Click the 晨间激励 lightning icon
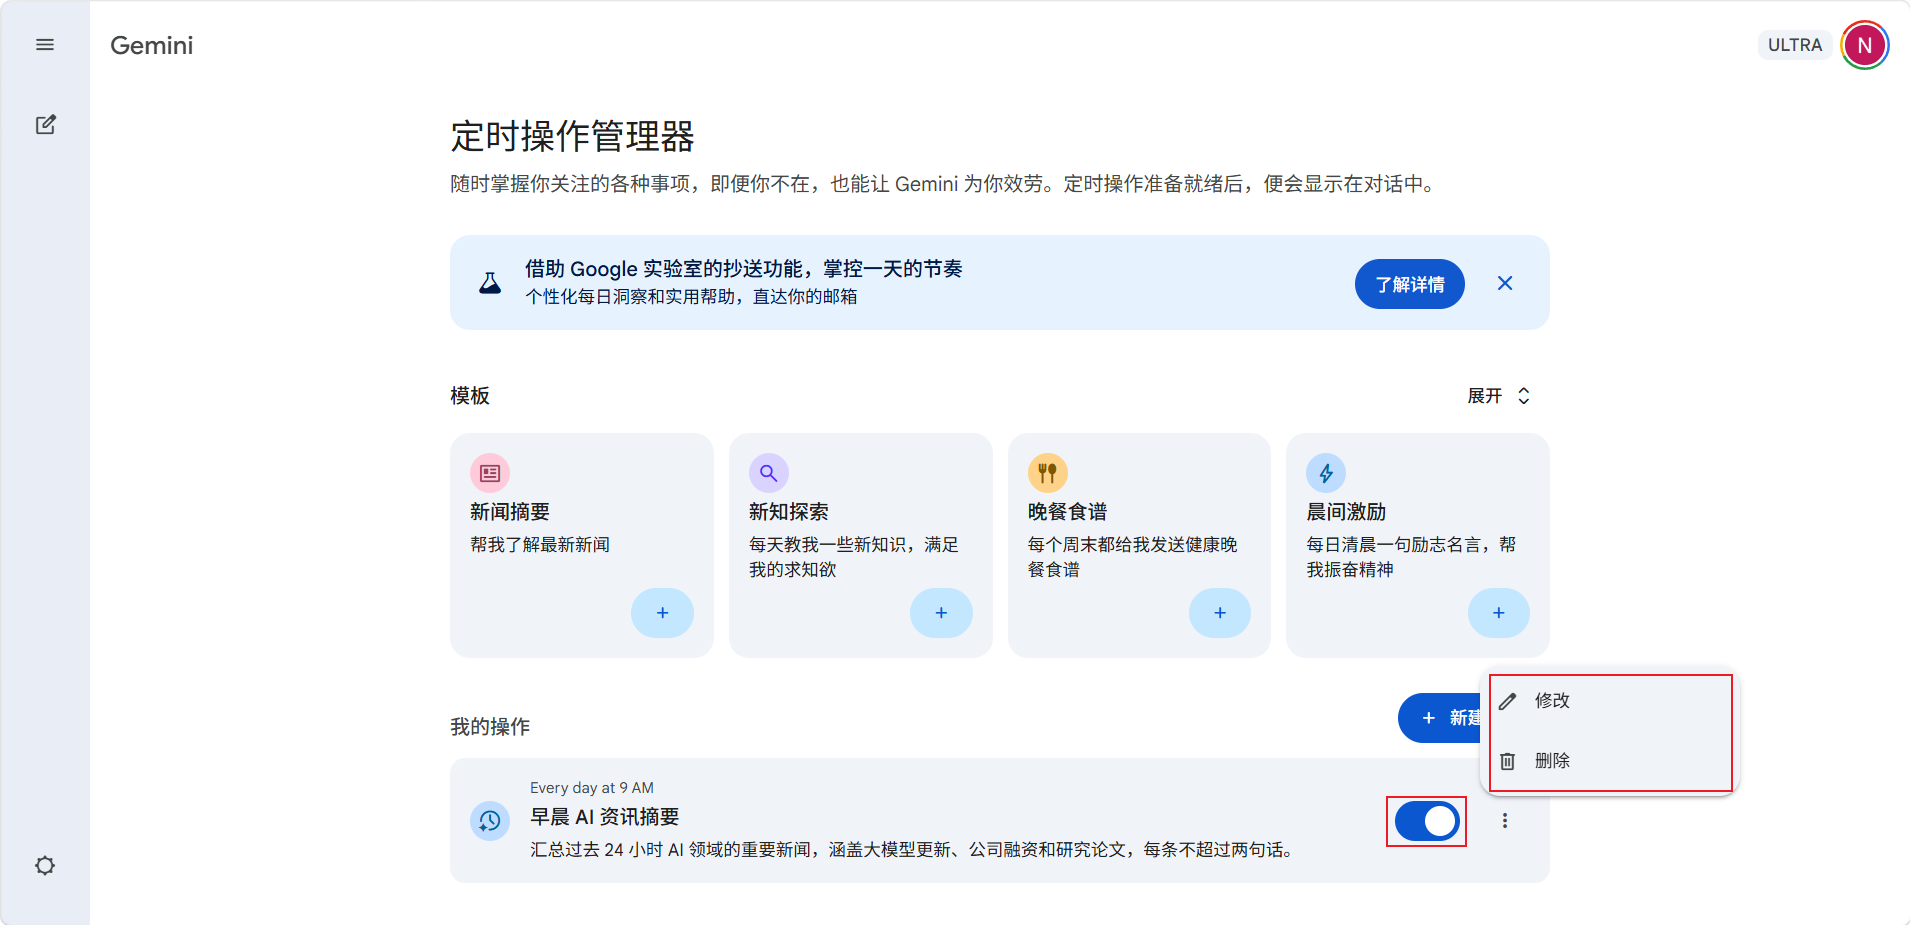The image size is (1910, 925). tap(1326, 473)
